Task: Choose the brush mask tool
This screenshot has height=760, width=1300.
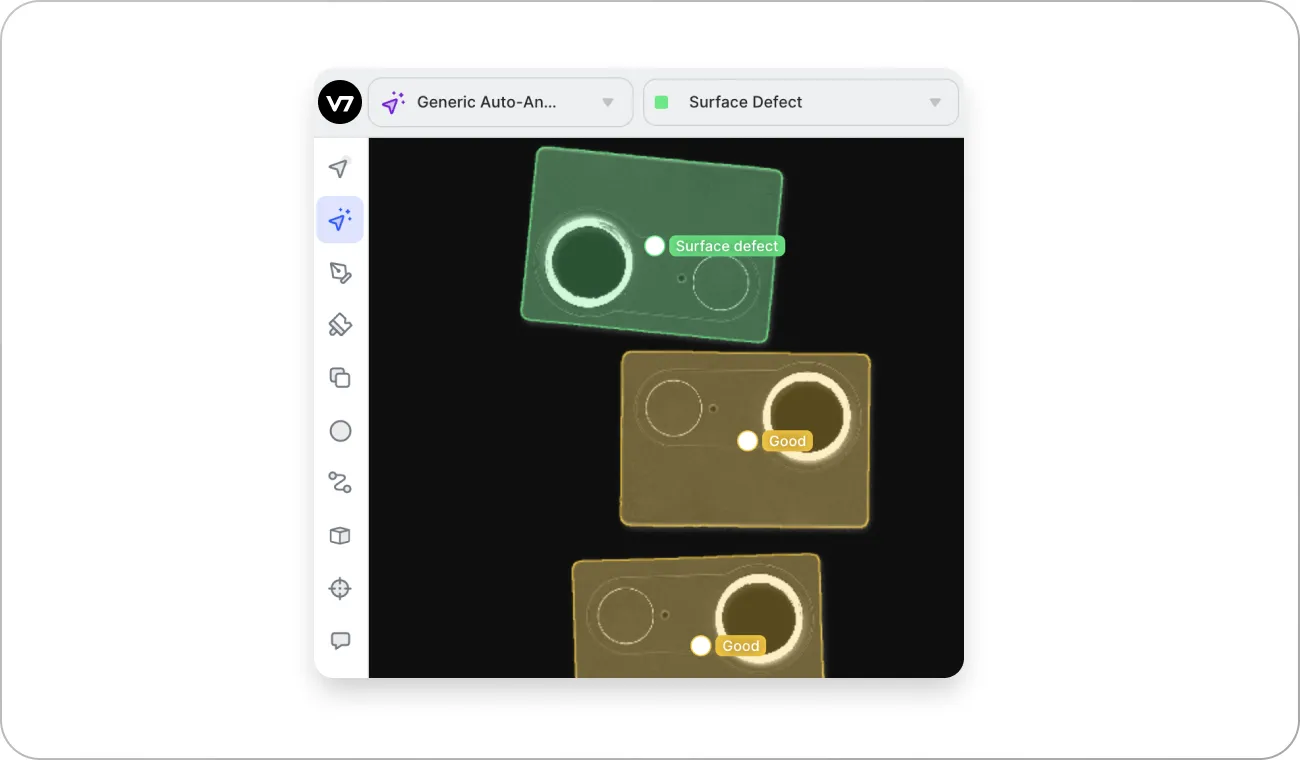Action: (x=340, y=324)
